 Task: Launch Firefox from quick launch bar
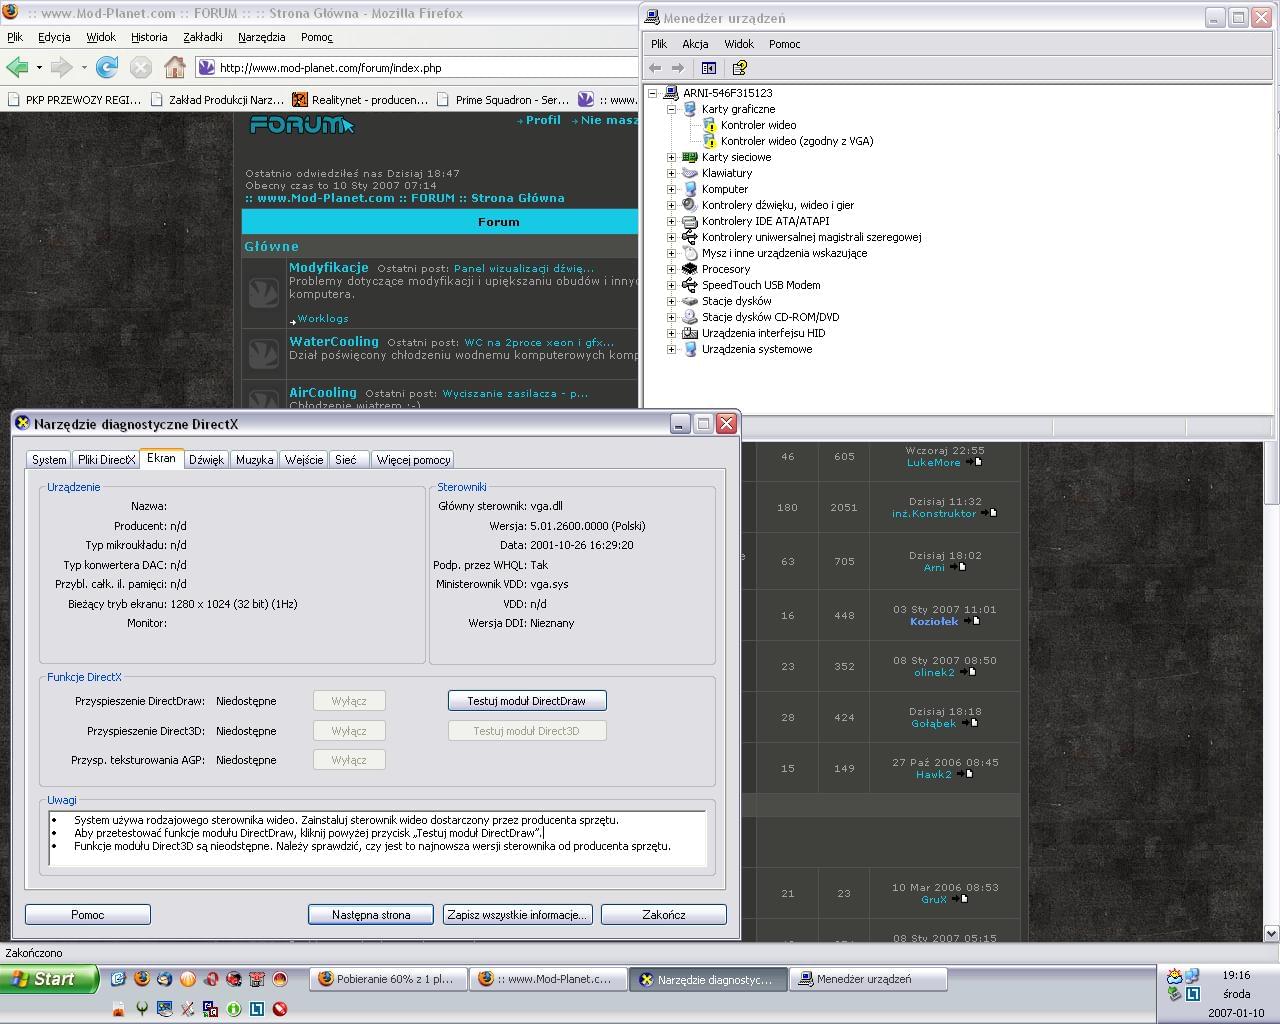pos(141,979)
